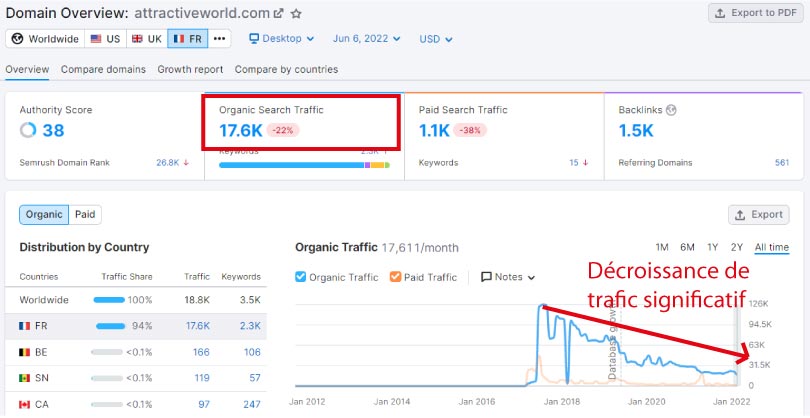Open Organic Search Traffic 17.6K
This screenshot has height=418, width=810.
[241, 131]
